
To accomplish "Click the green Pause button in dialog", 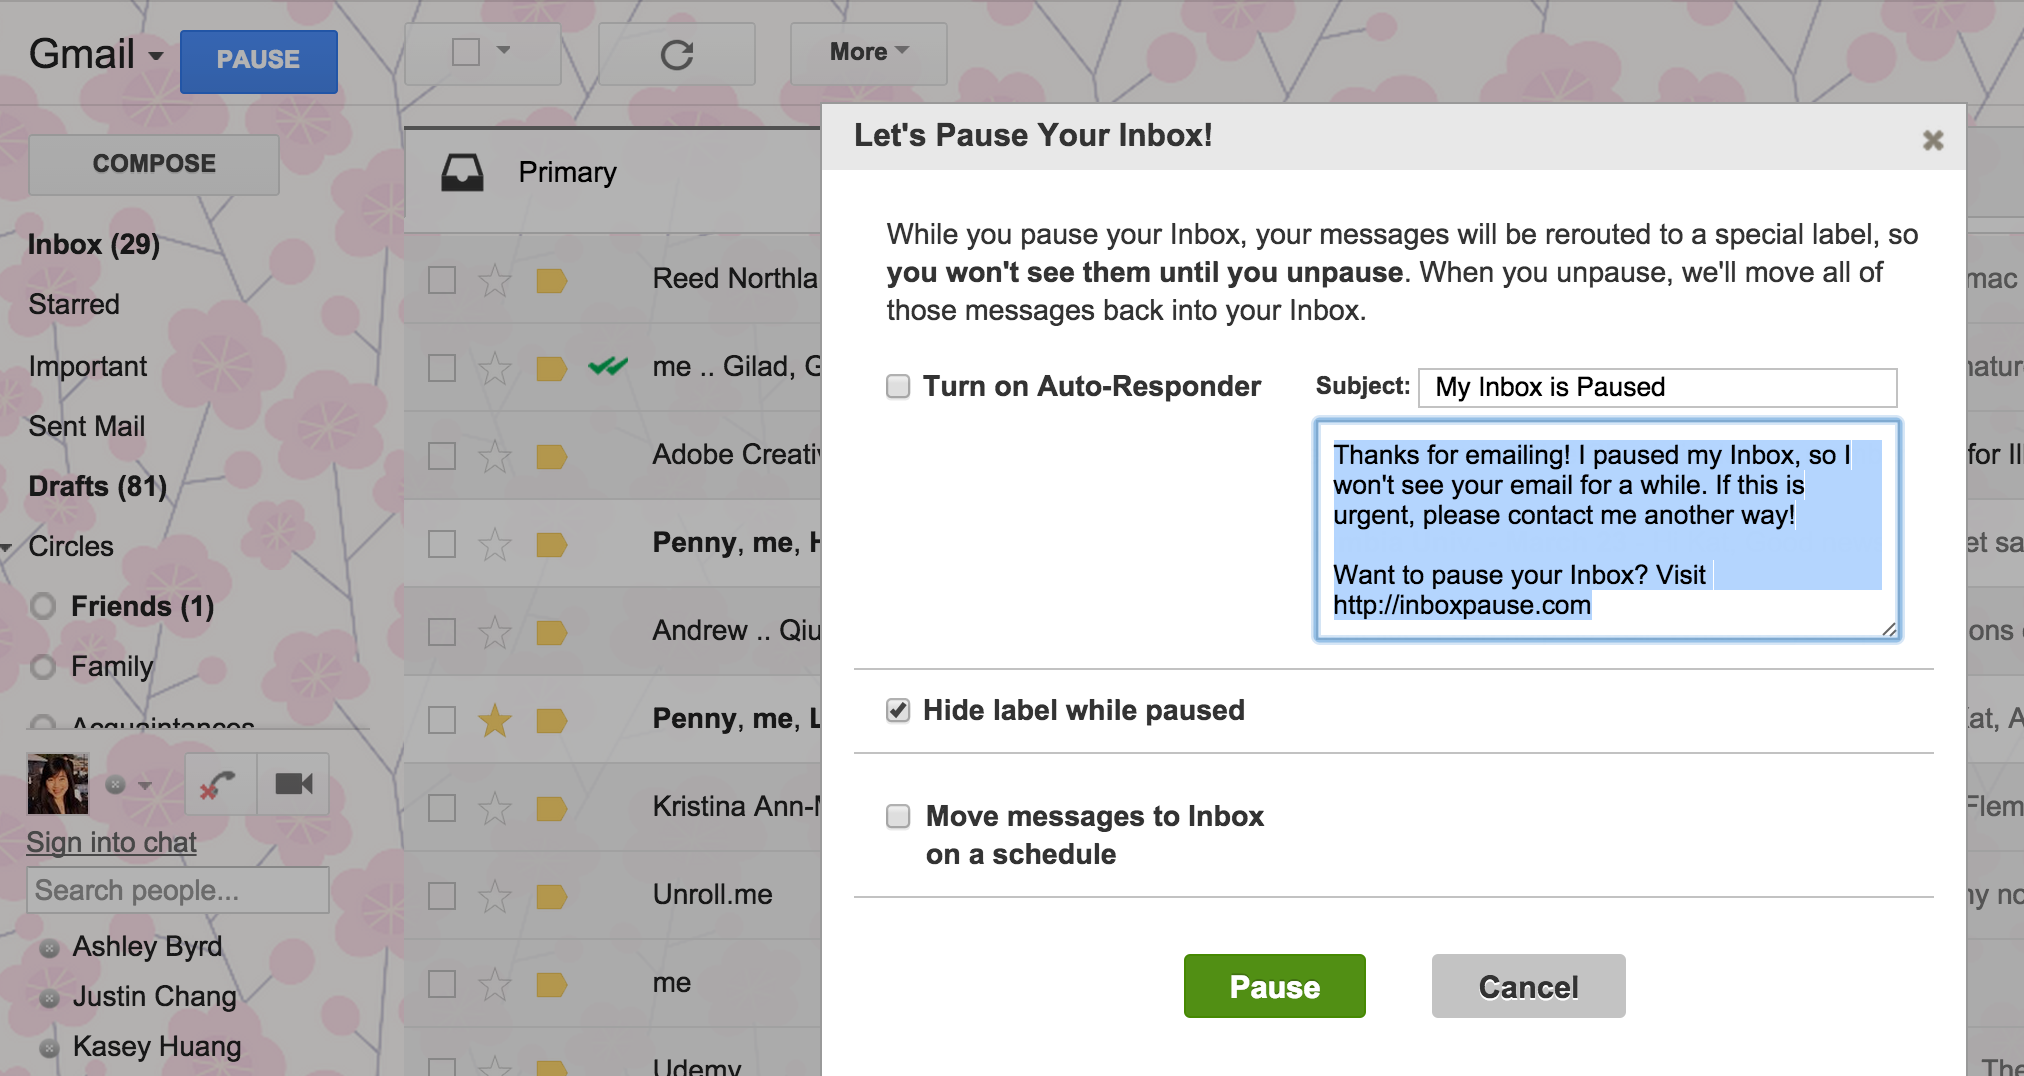I will click(x=1274, y=986).
